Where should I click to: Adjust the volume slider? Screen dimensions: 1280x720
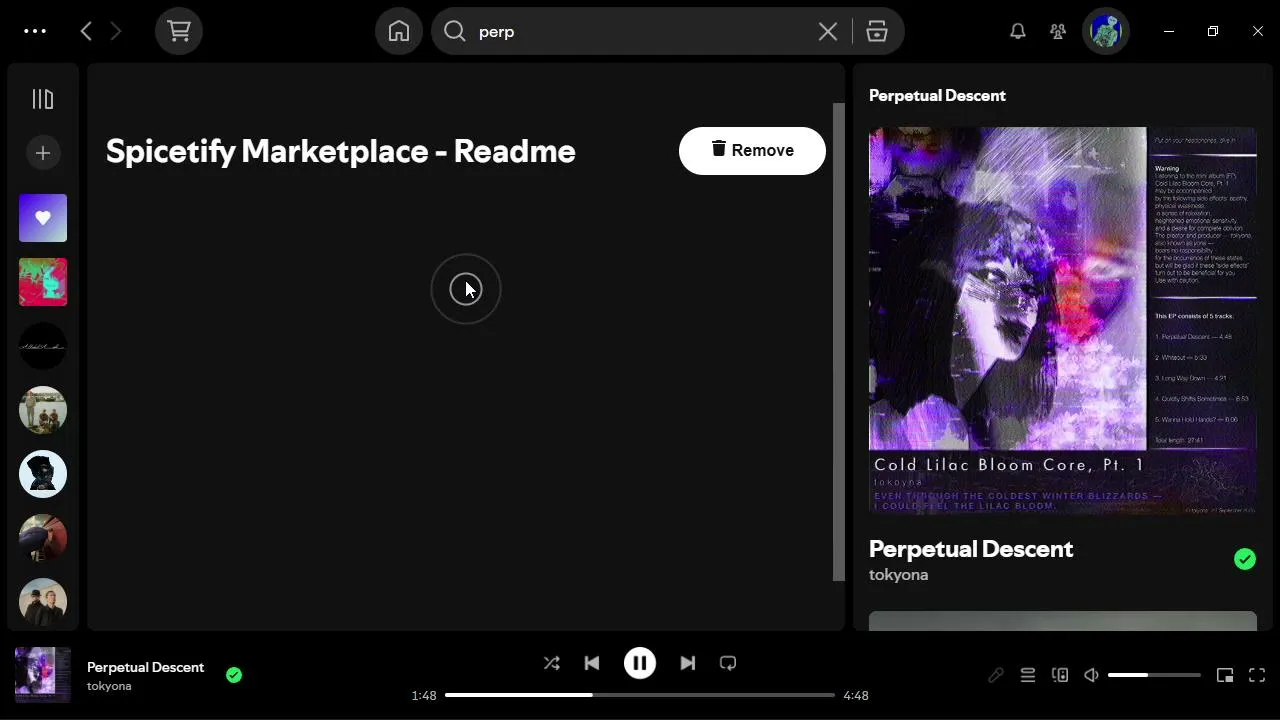[x=1154, y=676]
